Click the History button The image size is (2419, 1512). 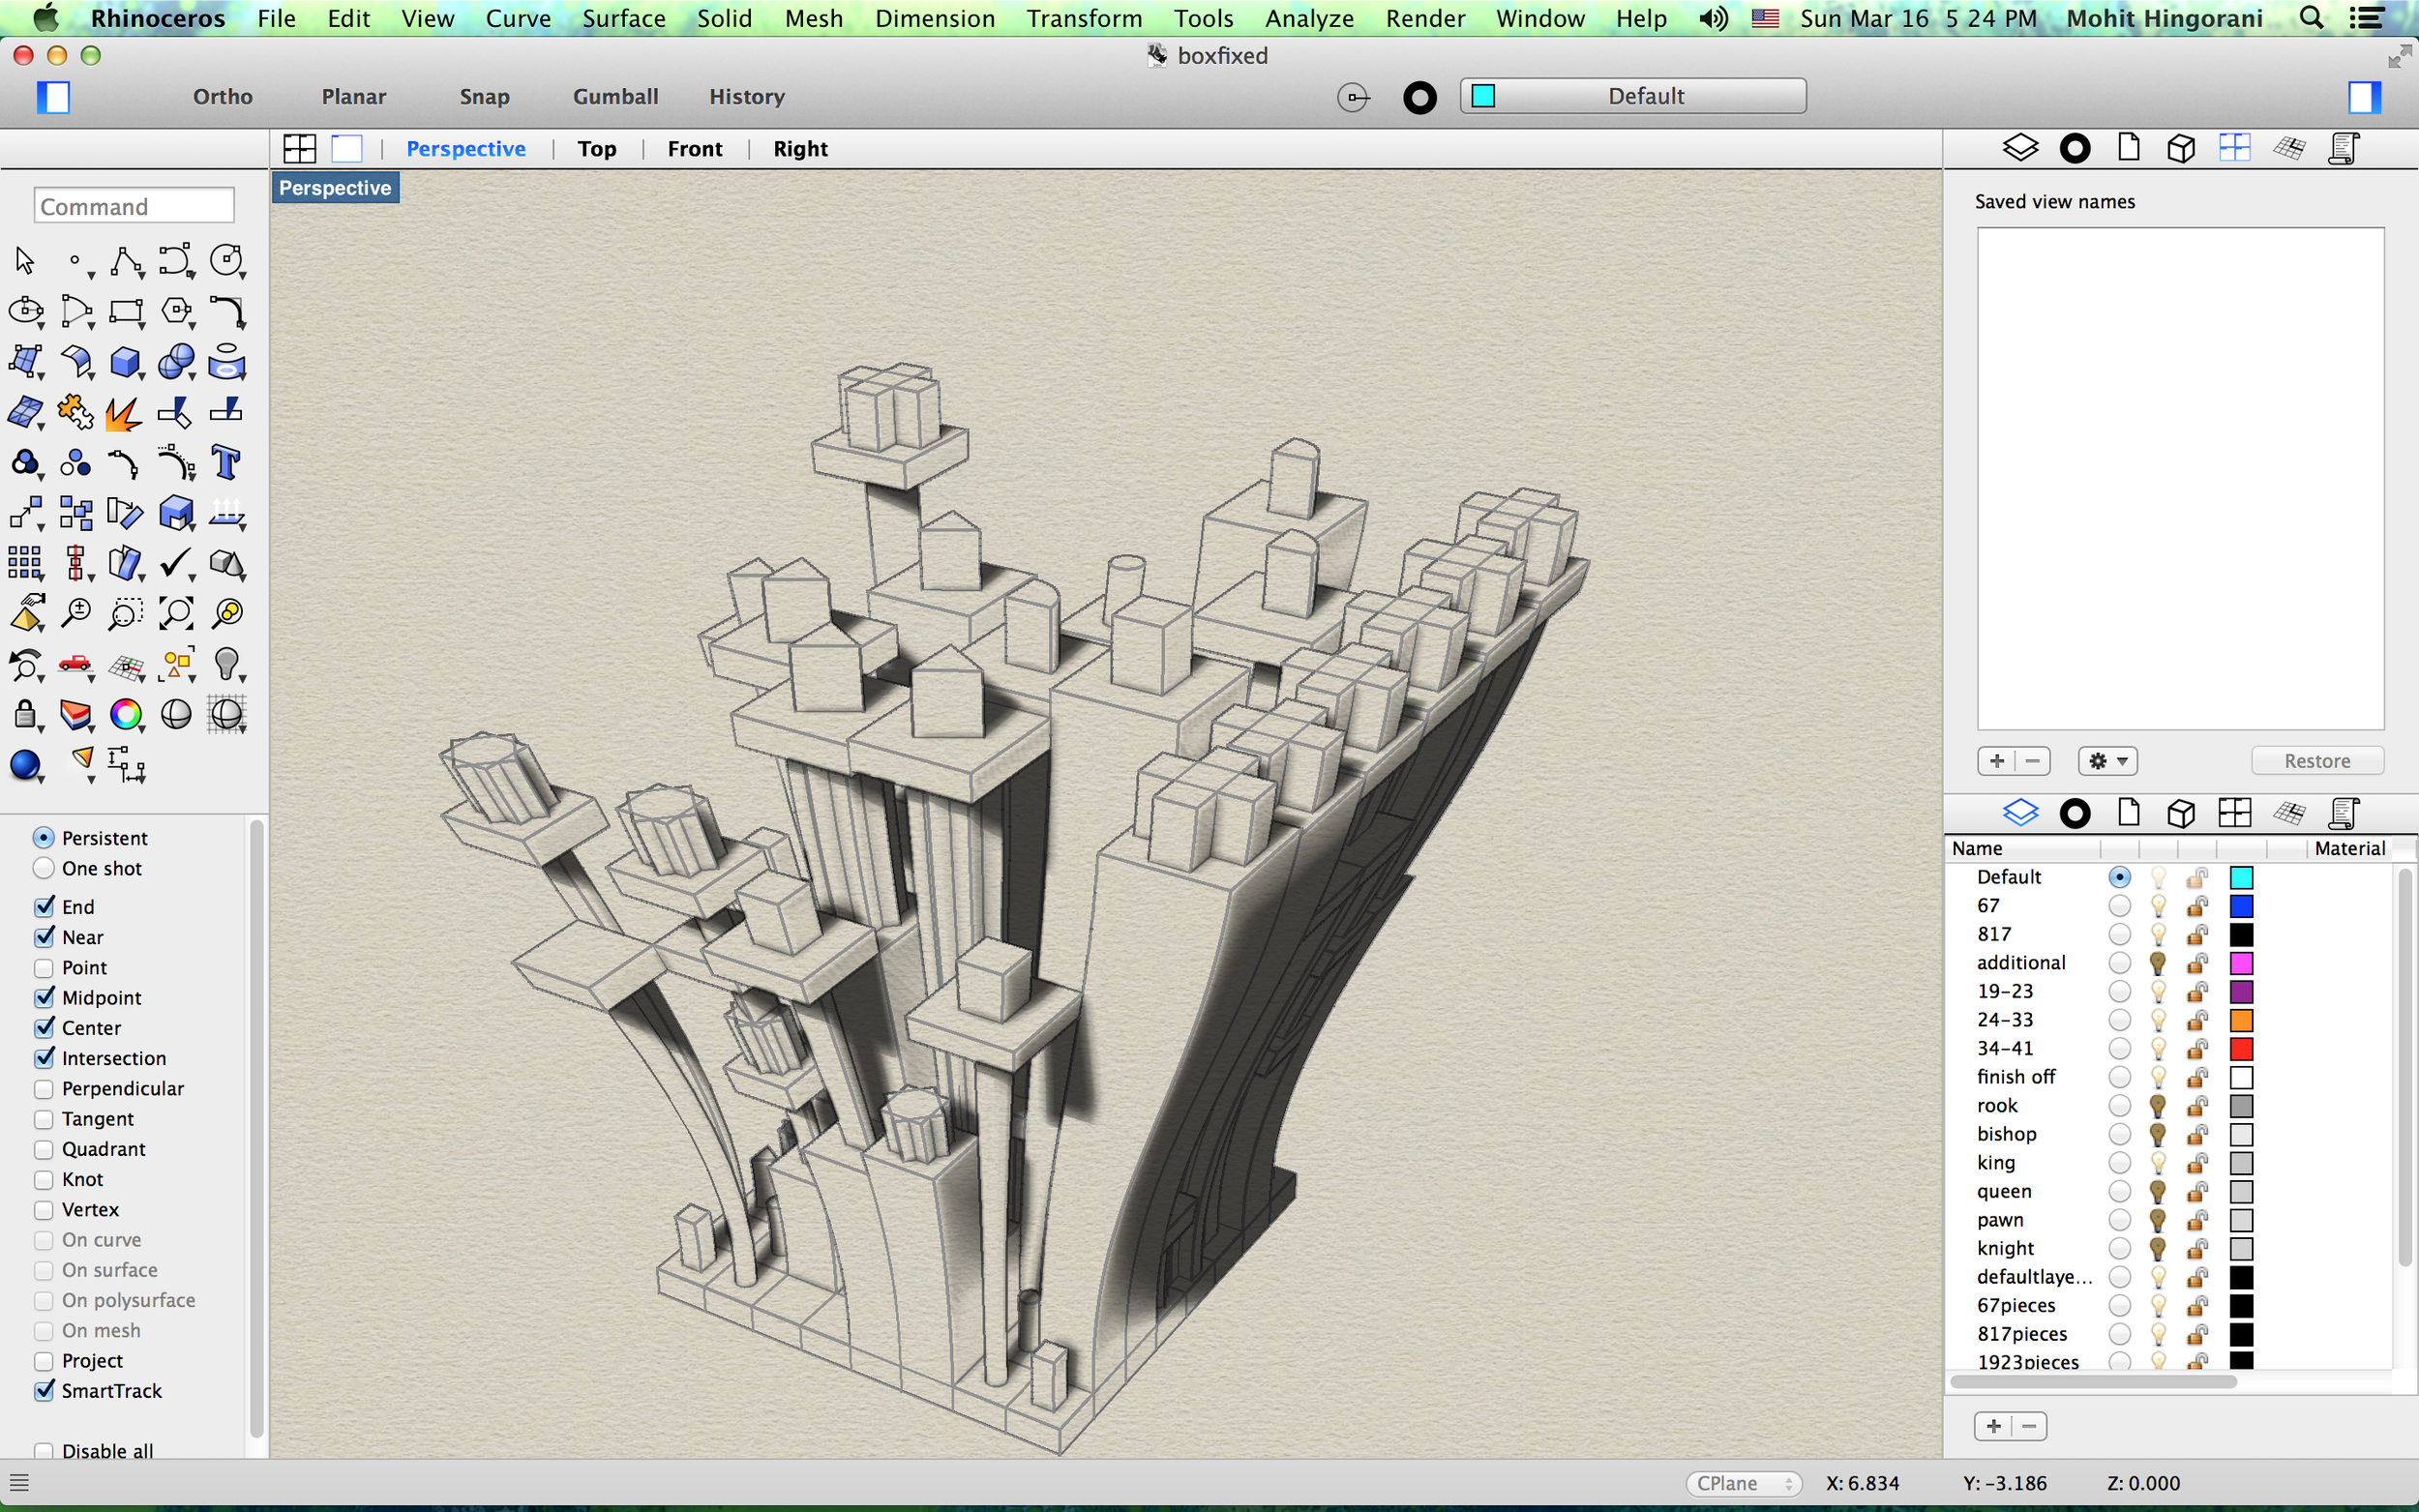[746, 97]
